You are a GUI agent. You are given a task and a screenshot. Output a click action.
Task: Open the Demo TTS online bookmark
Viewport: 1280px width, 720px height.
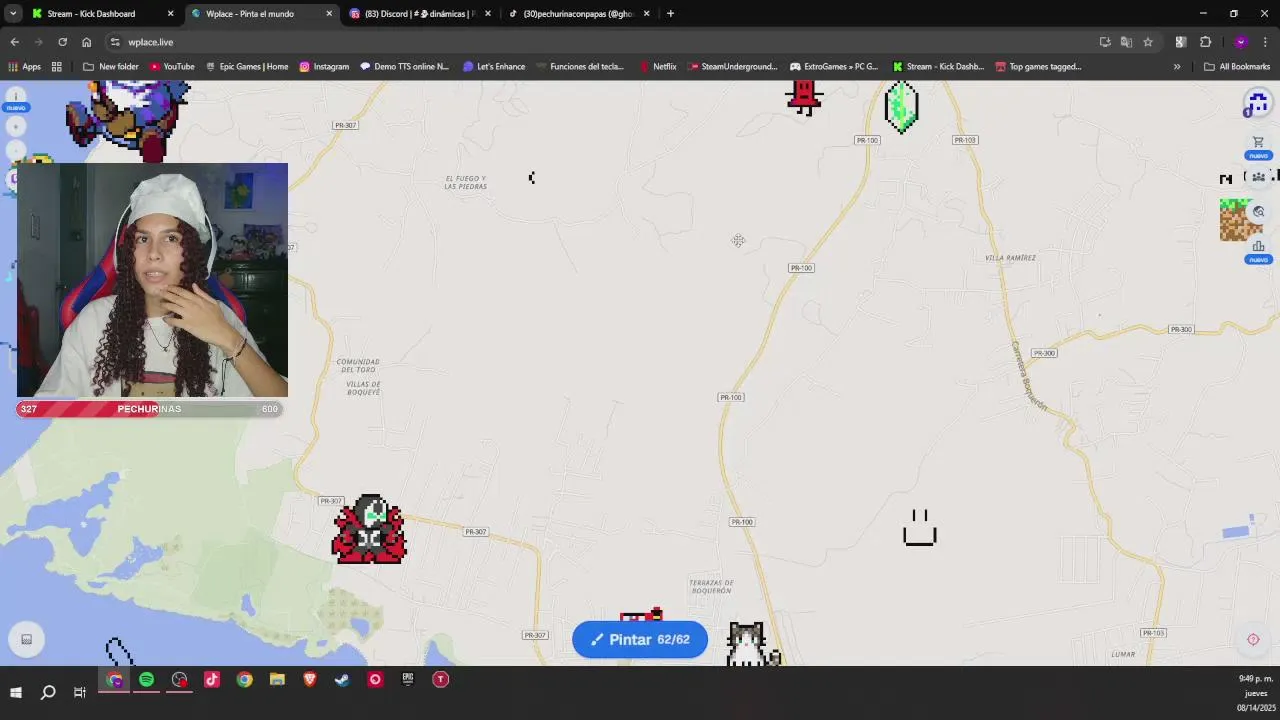405,67
